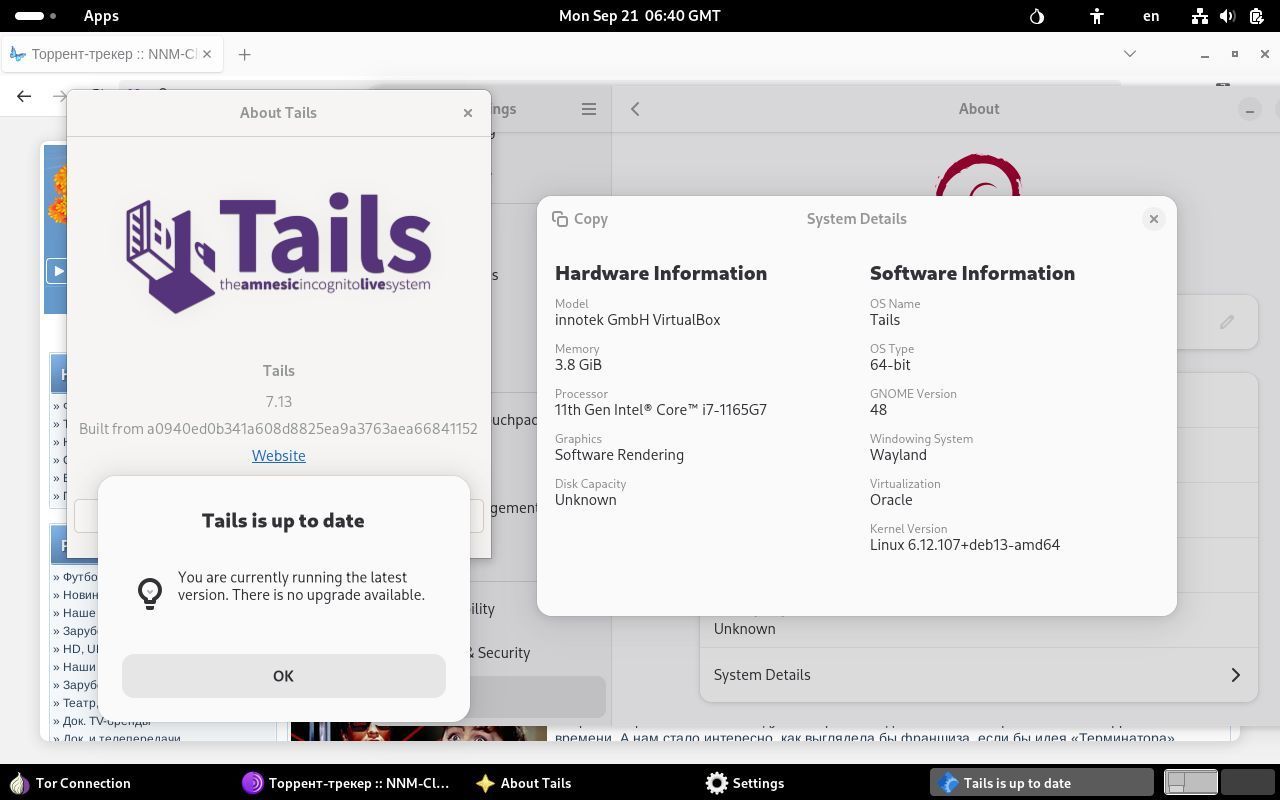Click OK in the up to date dialog

tap(283, 676)
